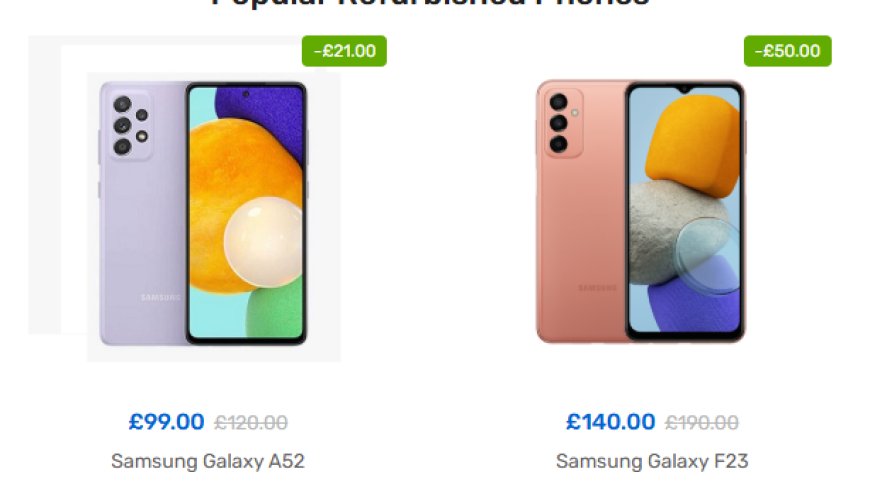Click the green -£50.00 discount badge
The height and width of the screenshot is (489, 870).
[787, 51]
